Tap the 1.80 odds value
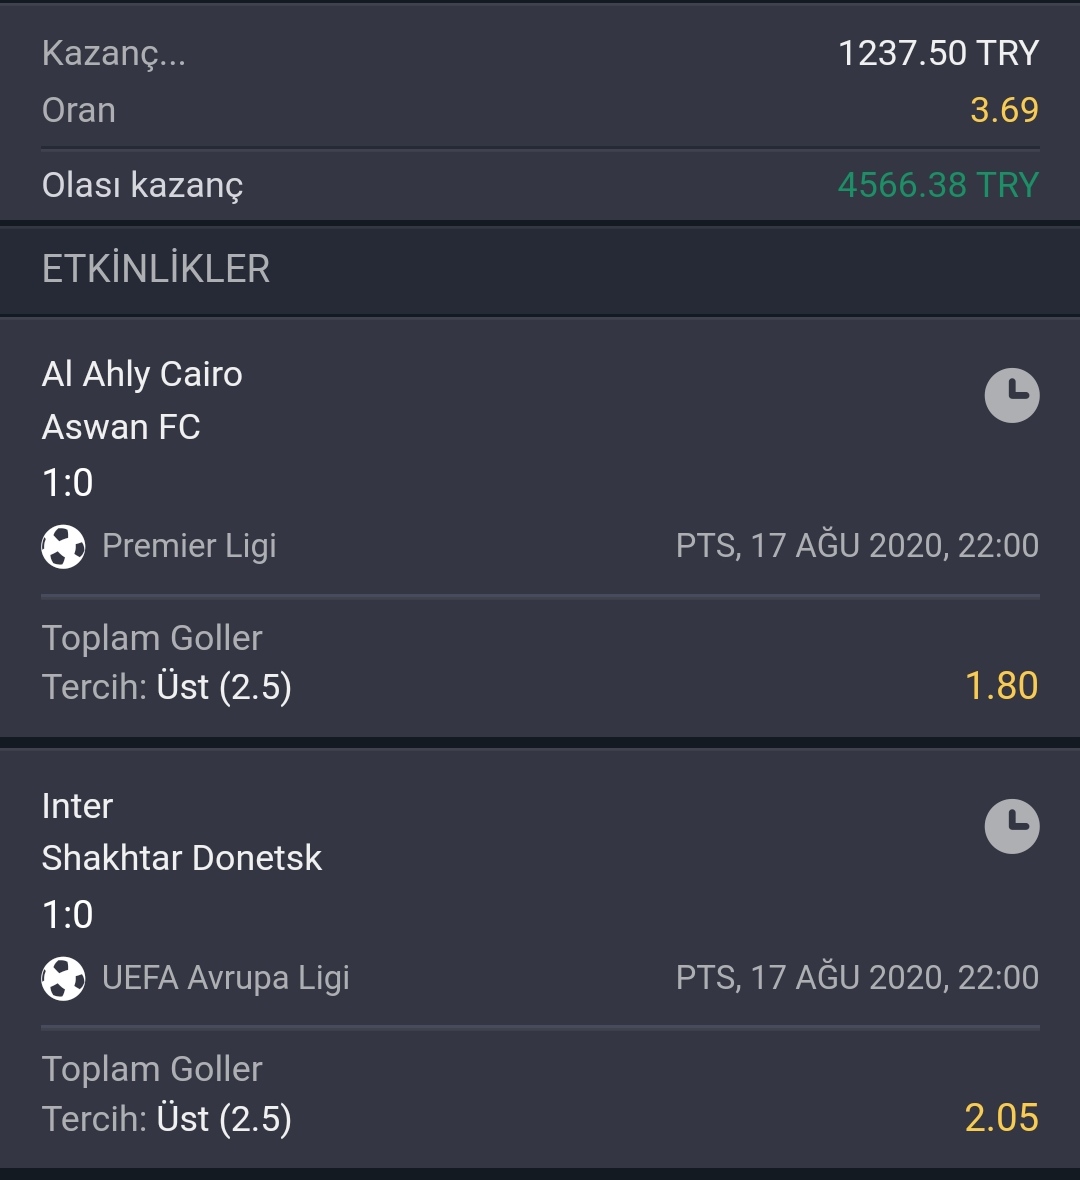 1001,686
